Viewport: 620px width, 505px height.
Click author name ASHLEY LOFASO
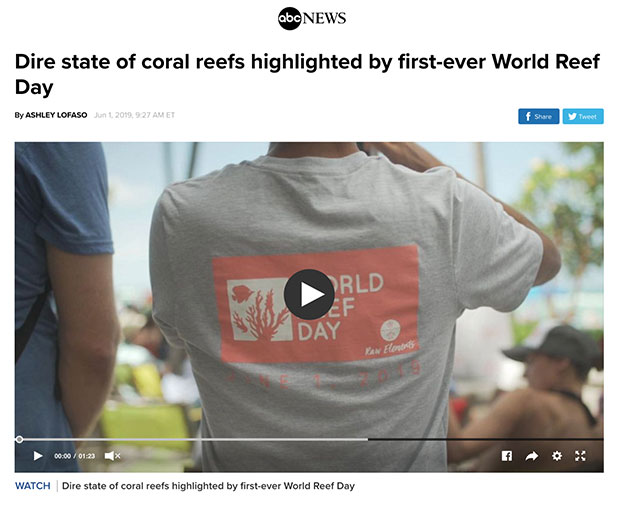click(x=56, y=115)
